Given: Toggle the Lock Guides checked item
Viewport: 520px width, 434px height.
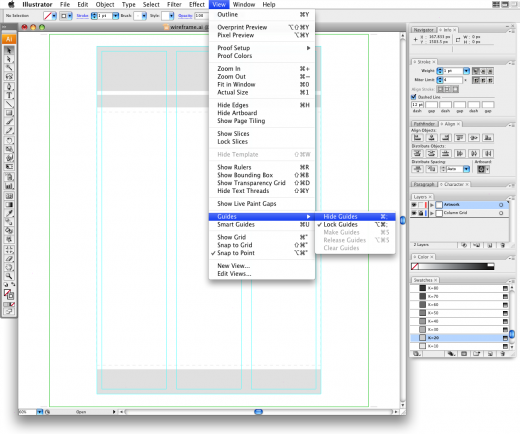Looking at the screenshot, I should pos(355,225).
